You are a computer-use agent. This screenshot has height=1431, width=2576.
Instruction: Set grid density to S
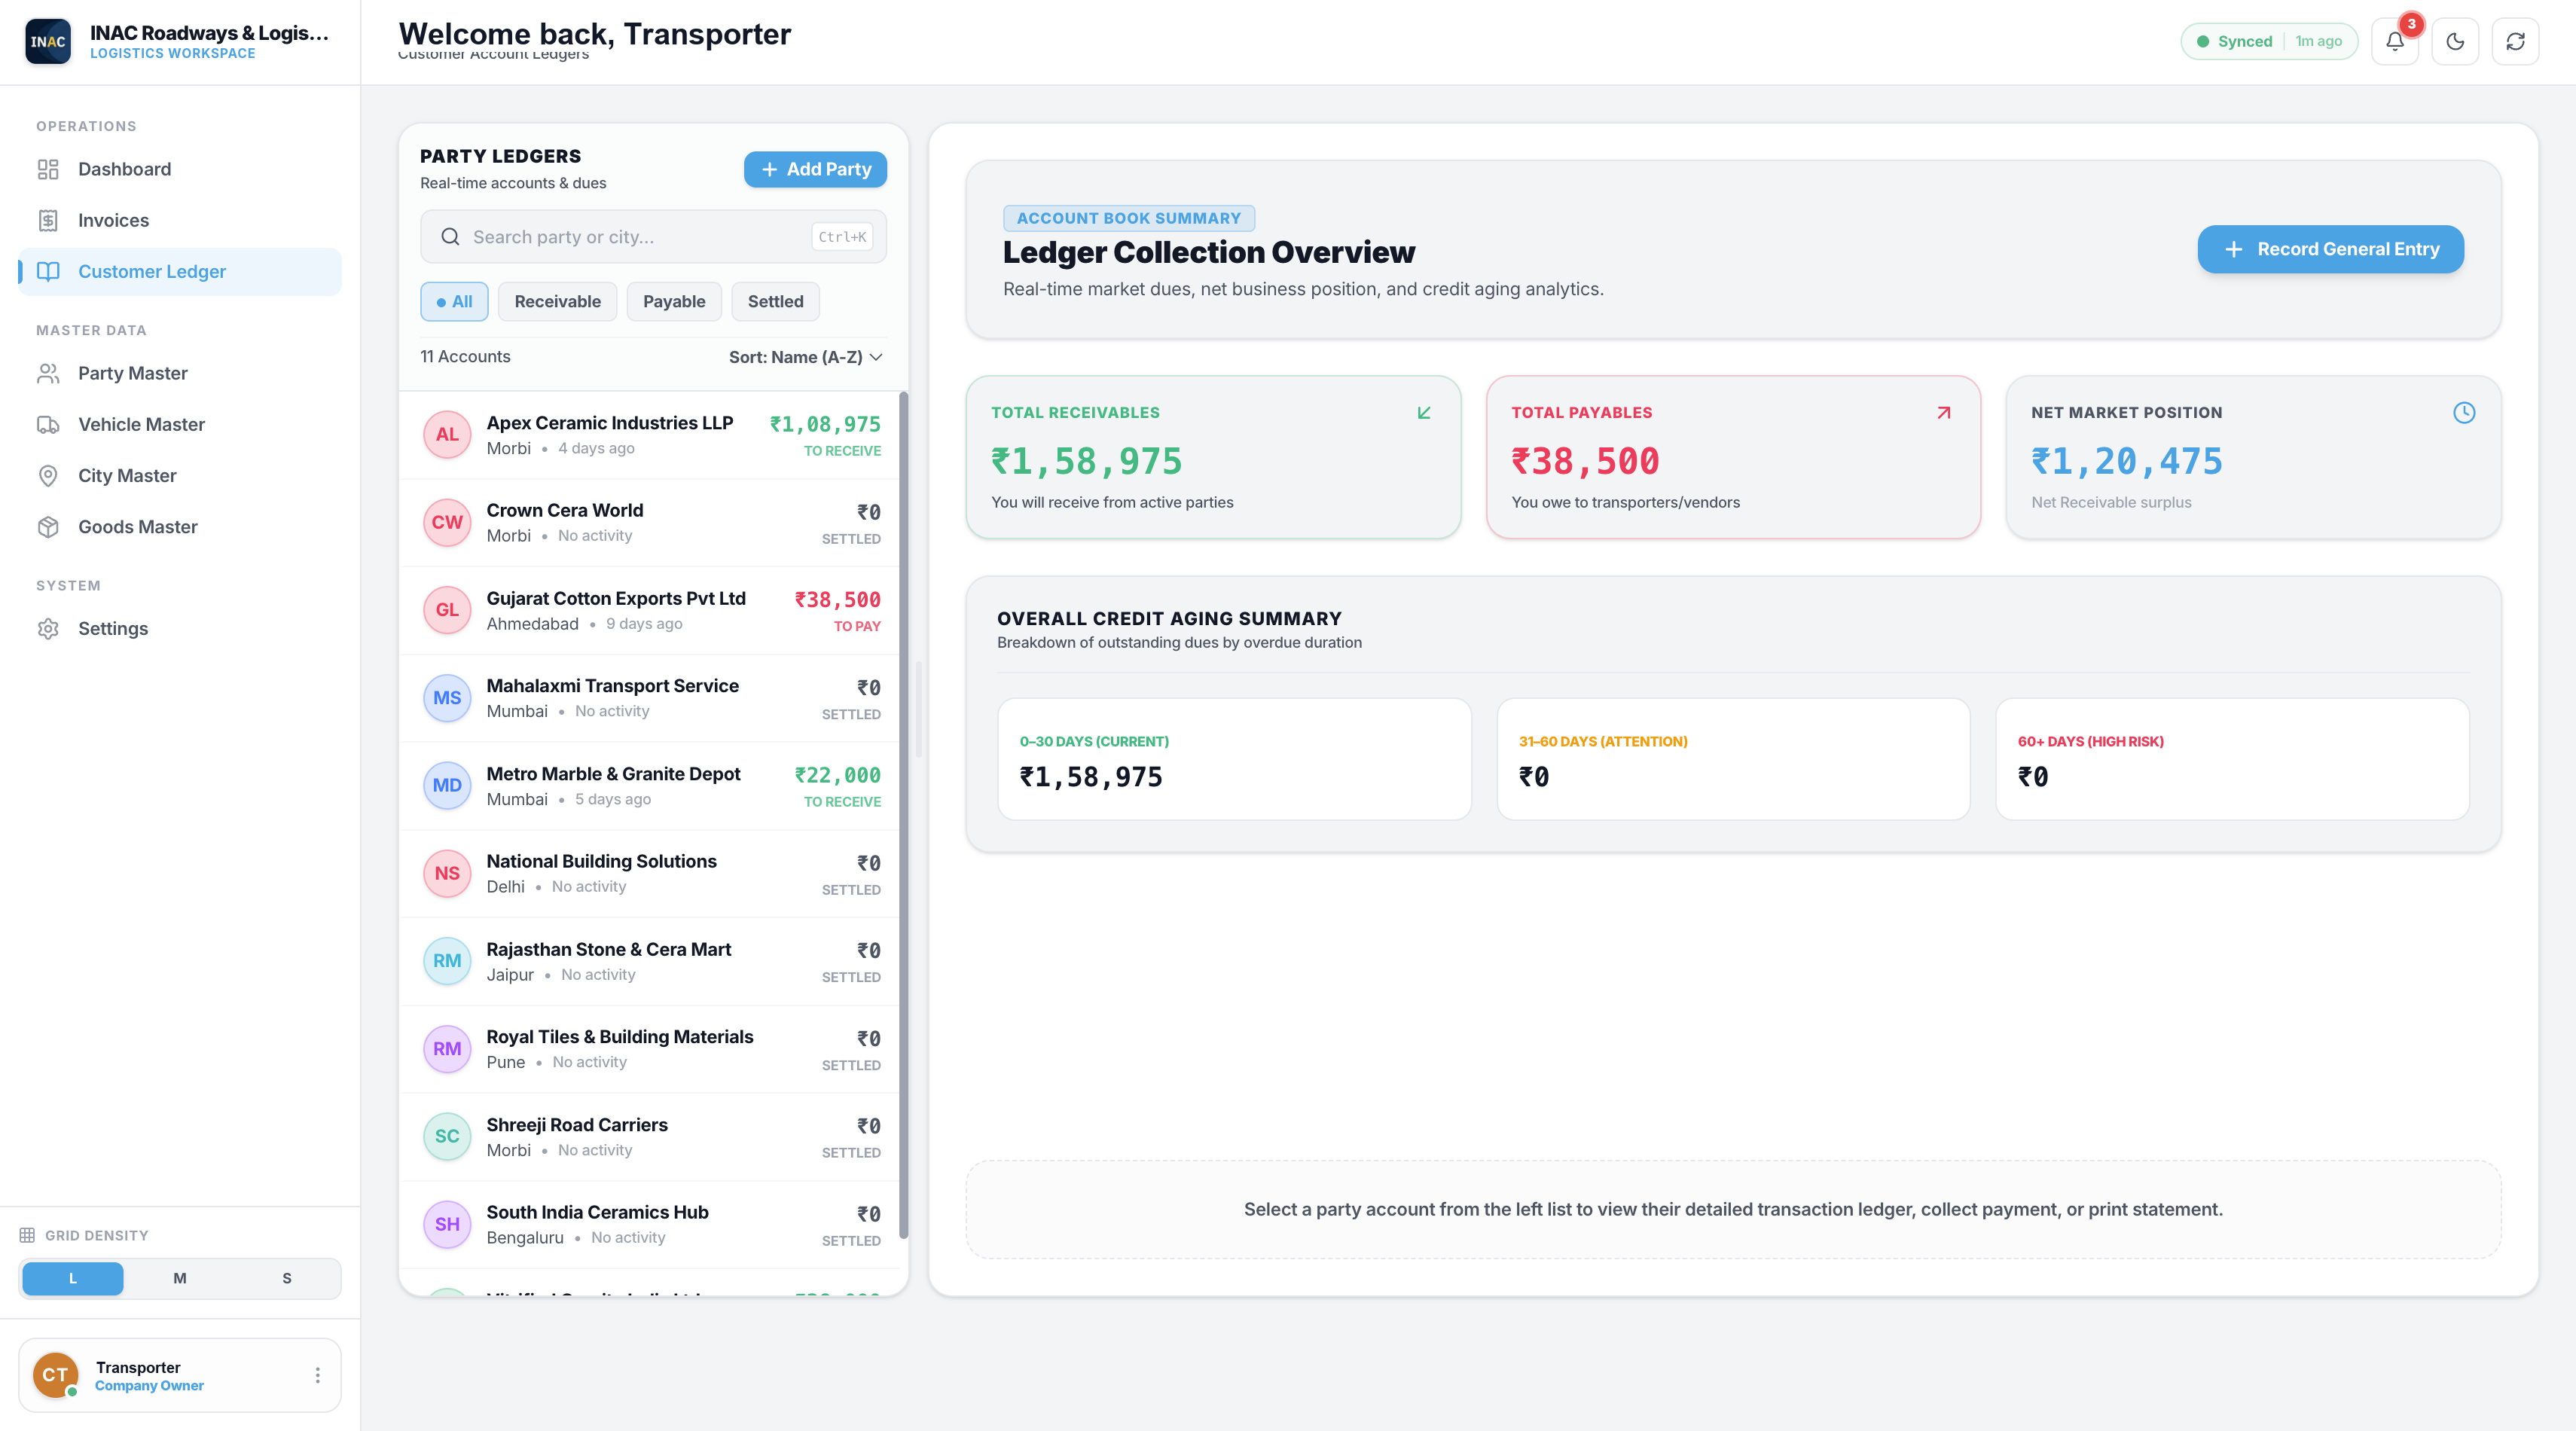pos(287,1278)
